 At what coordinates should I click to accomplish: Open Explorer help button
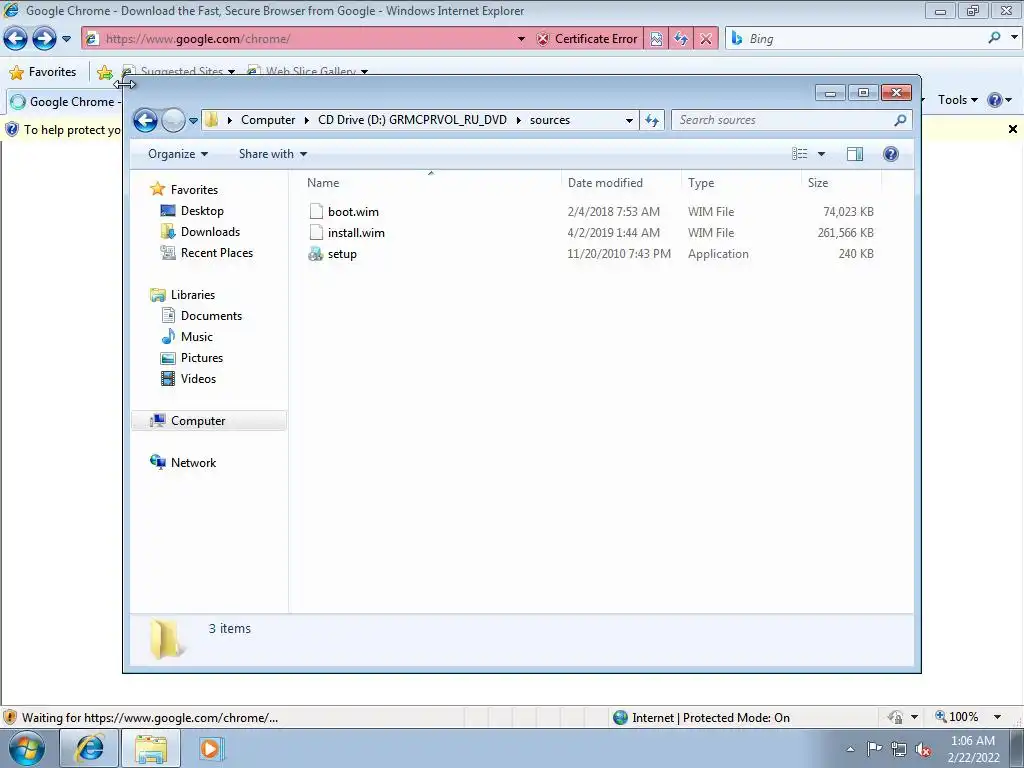pos(890,154)
